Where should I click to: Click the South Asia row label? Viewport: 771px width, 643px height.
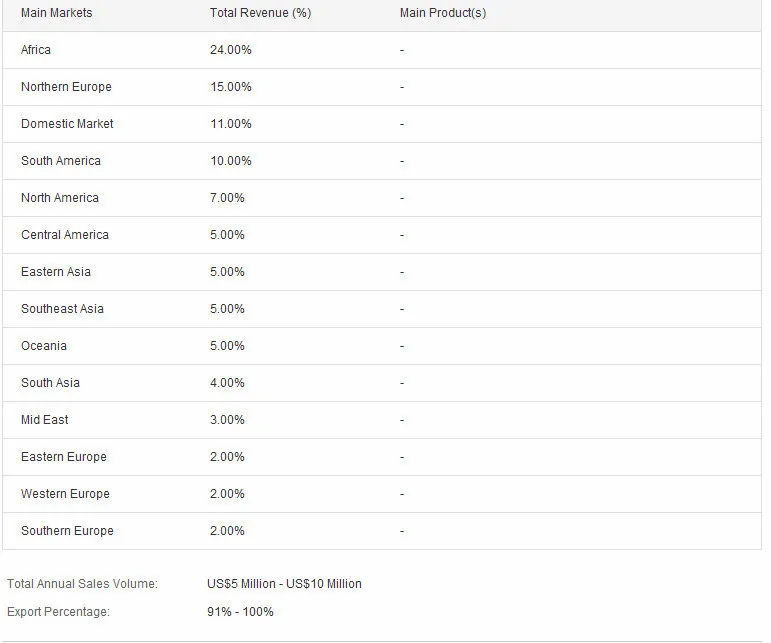tap(50, 382)
